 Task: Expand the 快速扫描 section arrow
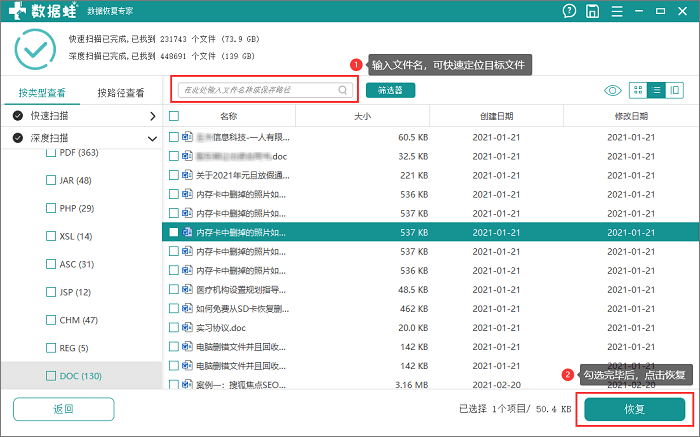pos(153,116)
